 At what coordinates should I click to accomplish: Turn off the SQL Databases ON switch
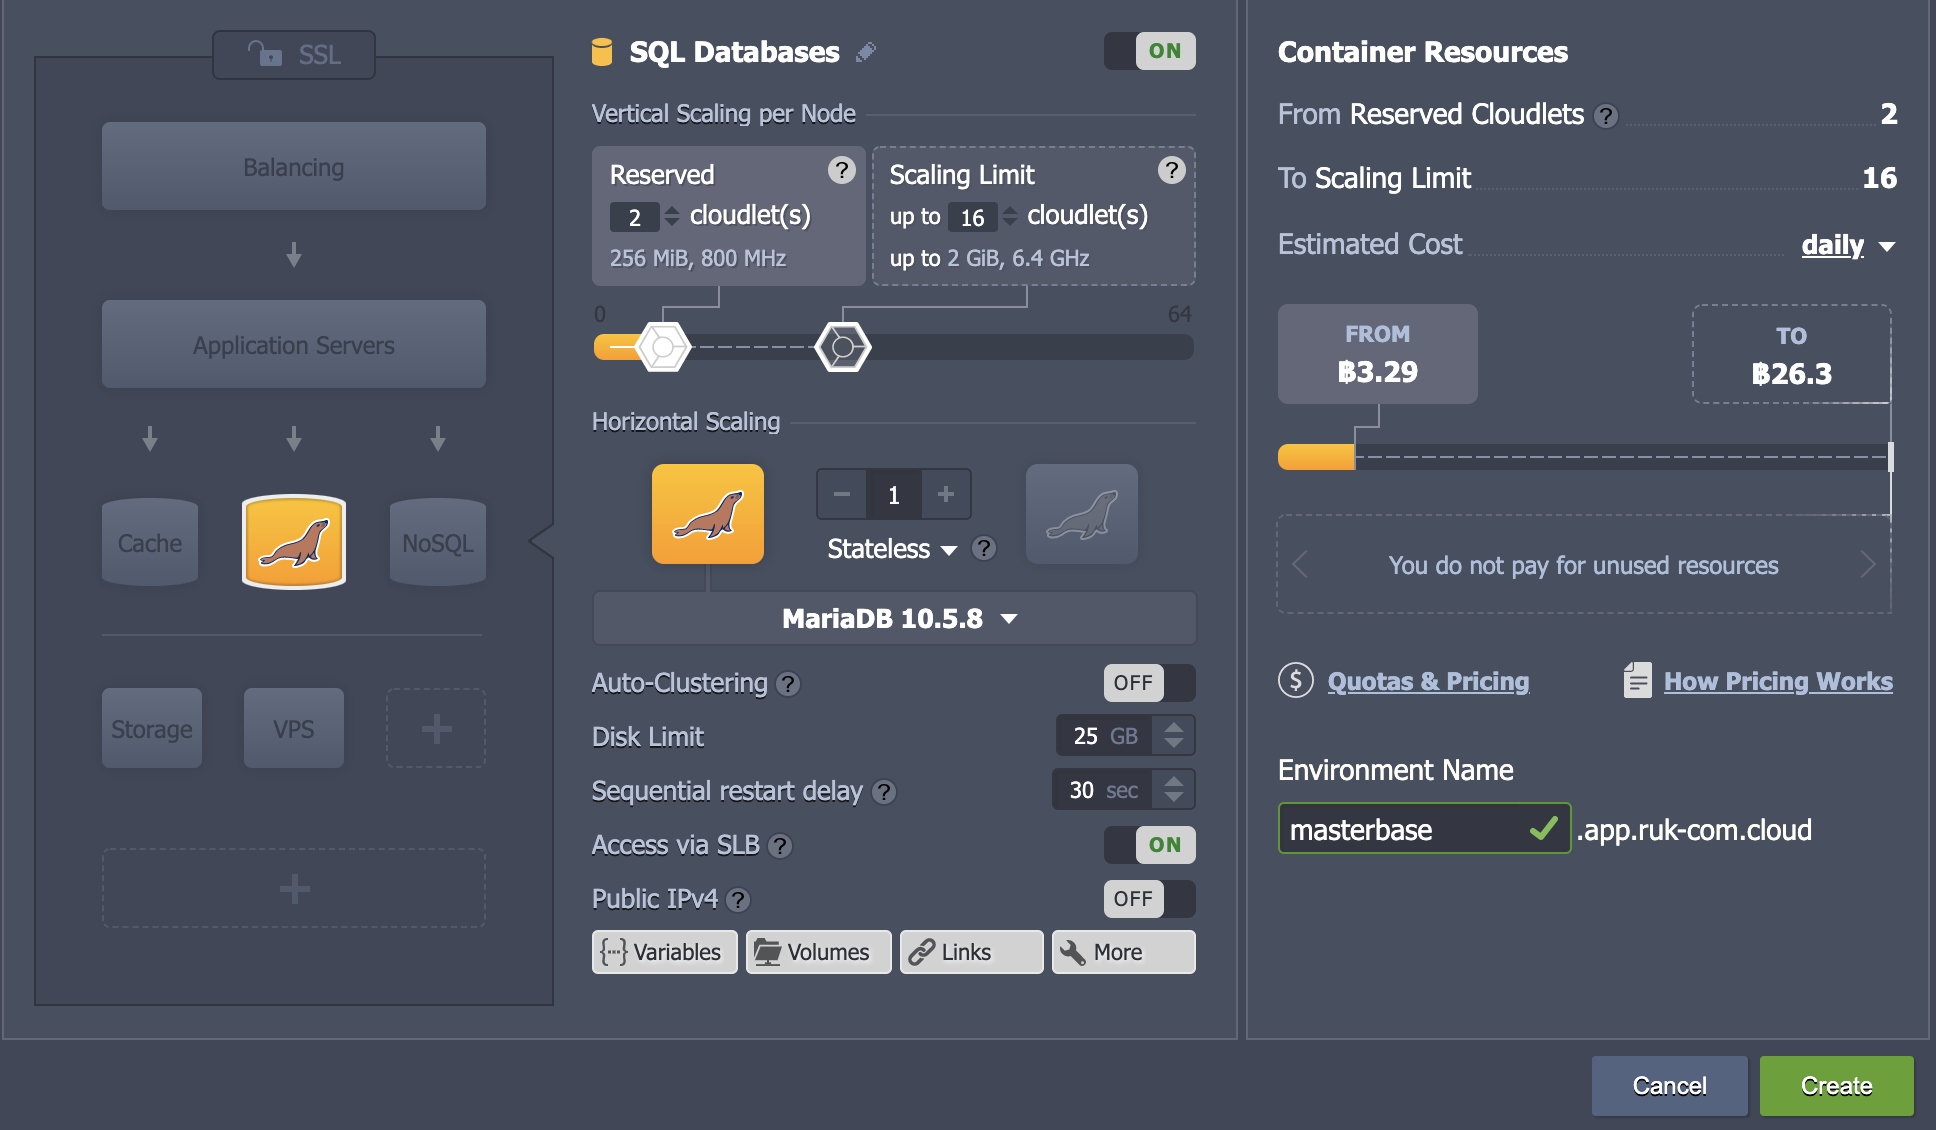point(1150,51)
